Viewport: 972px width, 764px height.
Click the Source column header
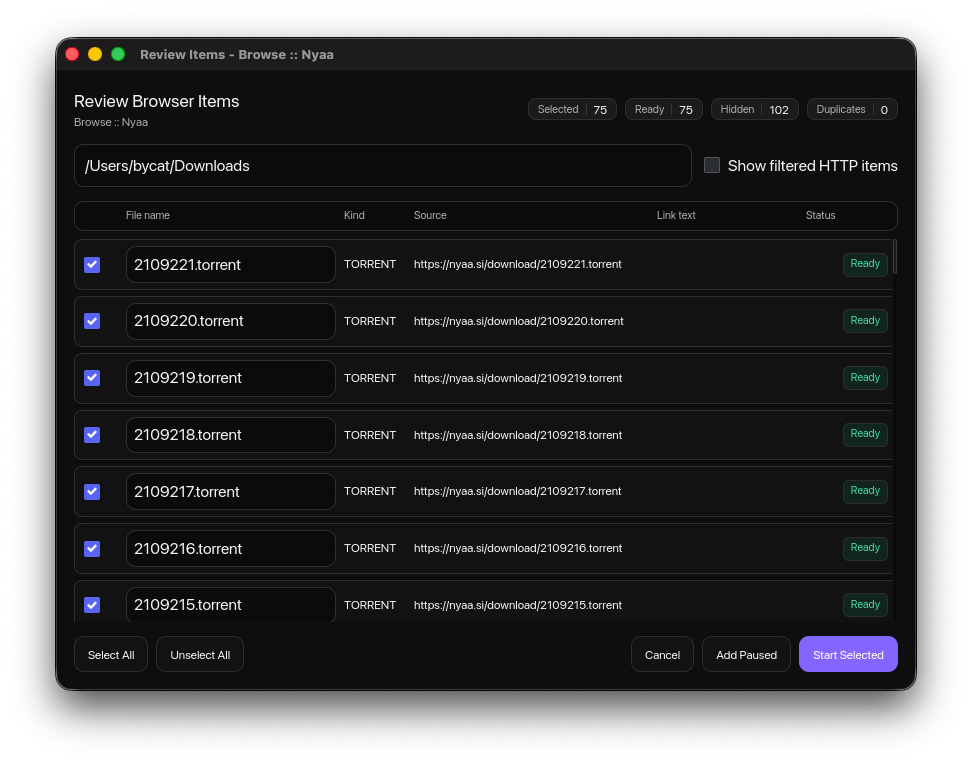click(430, 215)
